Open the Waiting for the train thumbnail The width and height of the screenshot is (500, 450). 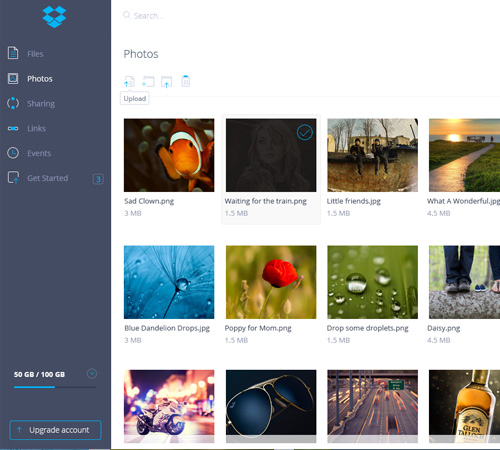(x=271, y=155)
